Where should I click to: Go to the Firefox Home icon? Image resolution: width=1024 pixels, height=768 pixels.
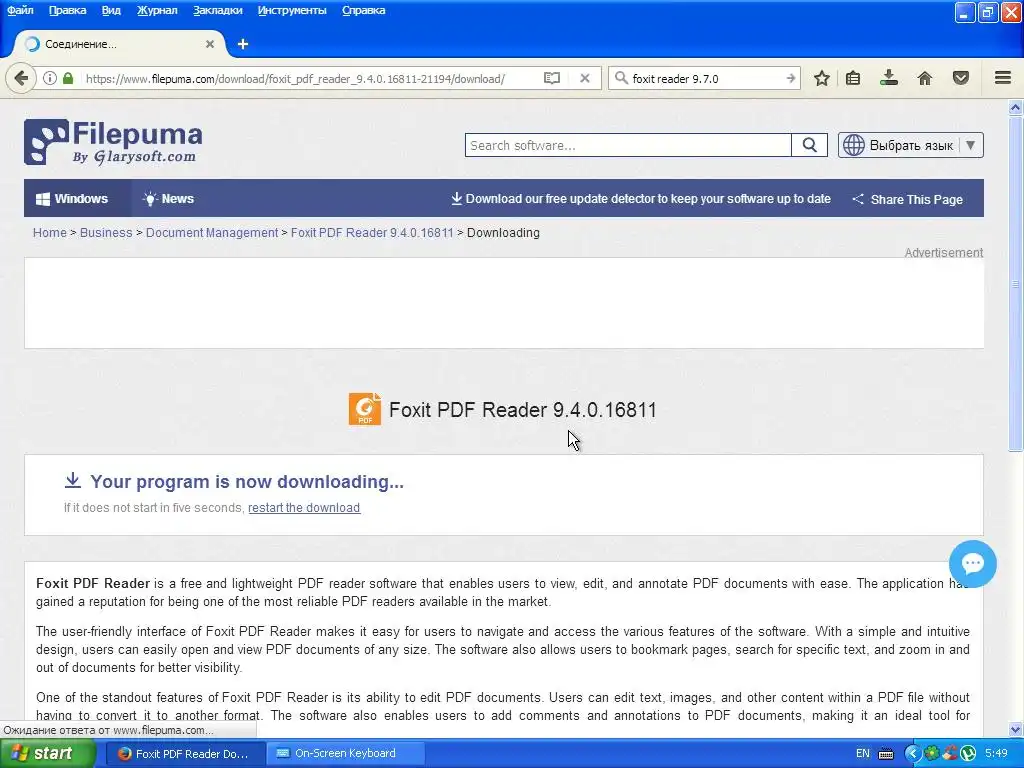(925, 78)
